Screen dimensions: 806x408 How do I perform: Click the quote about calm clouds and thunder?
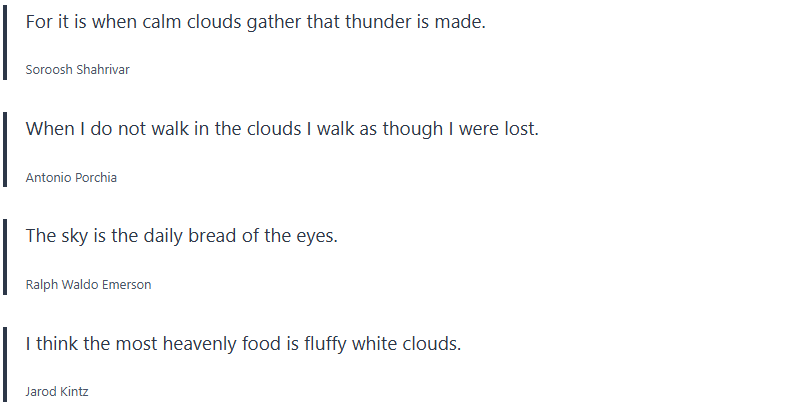click(x=255, y=22)
